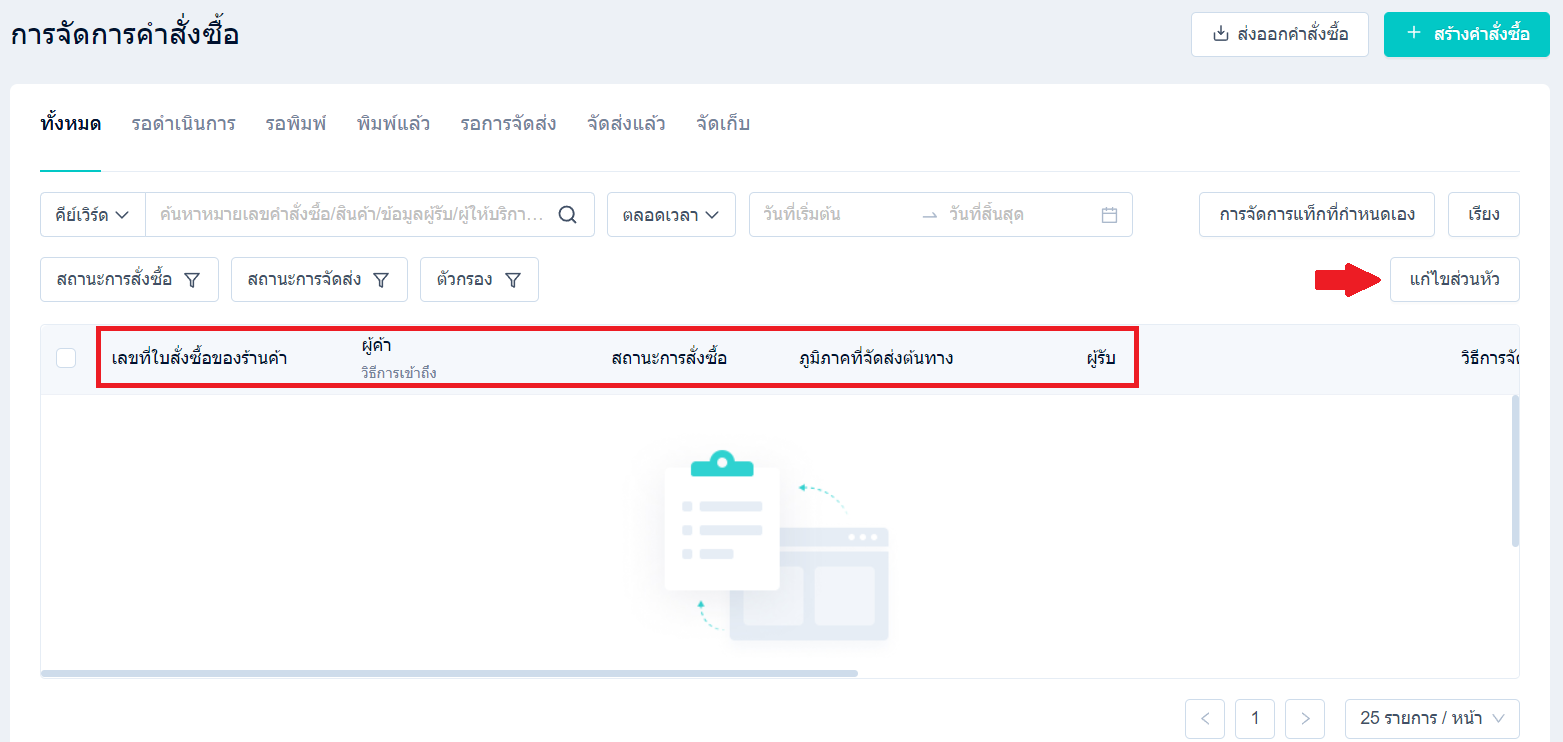
Task: Expand the คีย์เวิร์ด search type dropdown
Action: pos(93,215)
